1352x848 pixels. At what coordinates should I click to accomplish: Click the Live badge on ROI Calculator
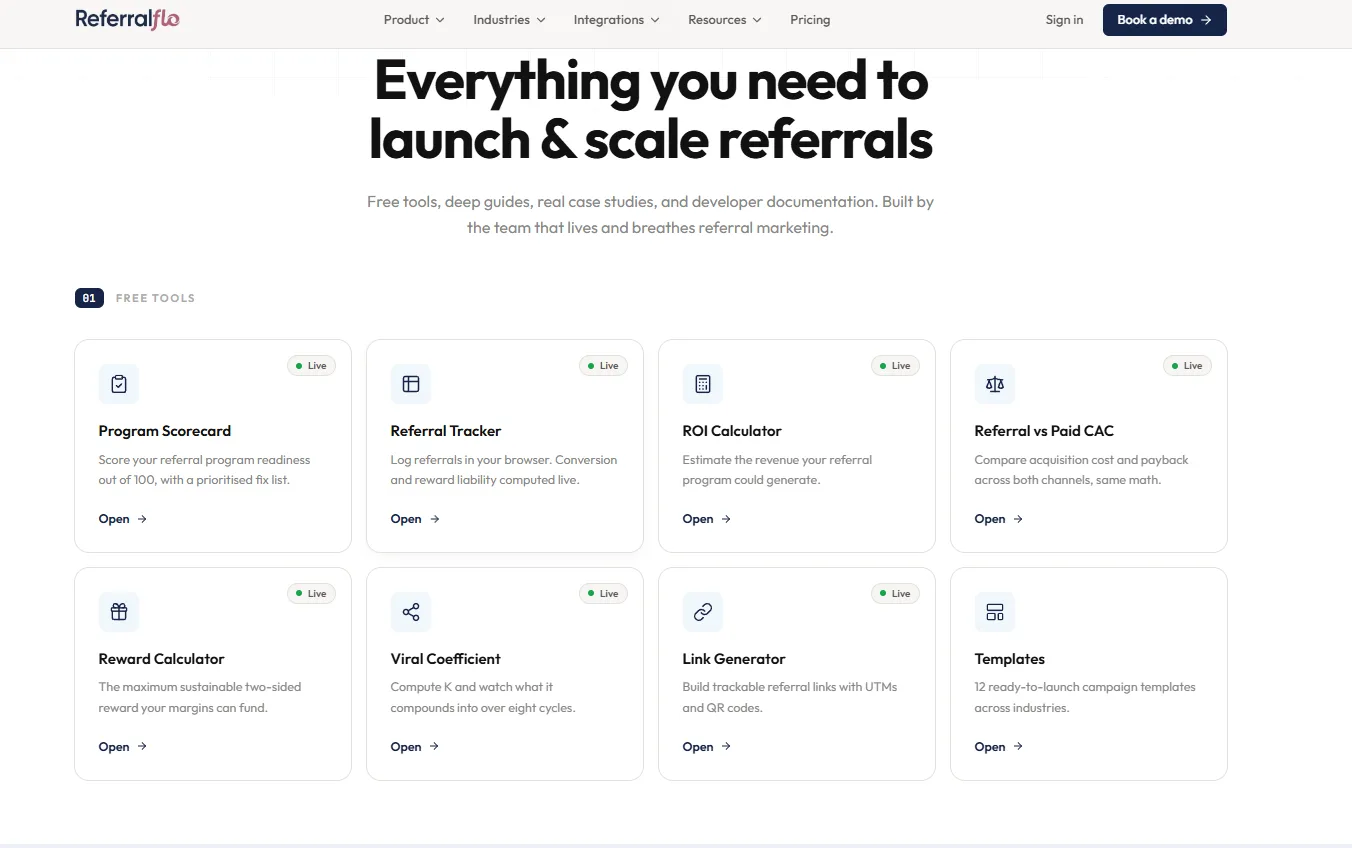[895, 366]
